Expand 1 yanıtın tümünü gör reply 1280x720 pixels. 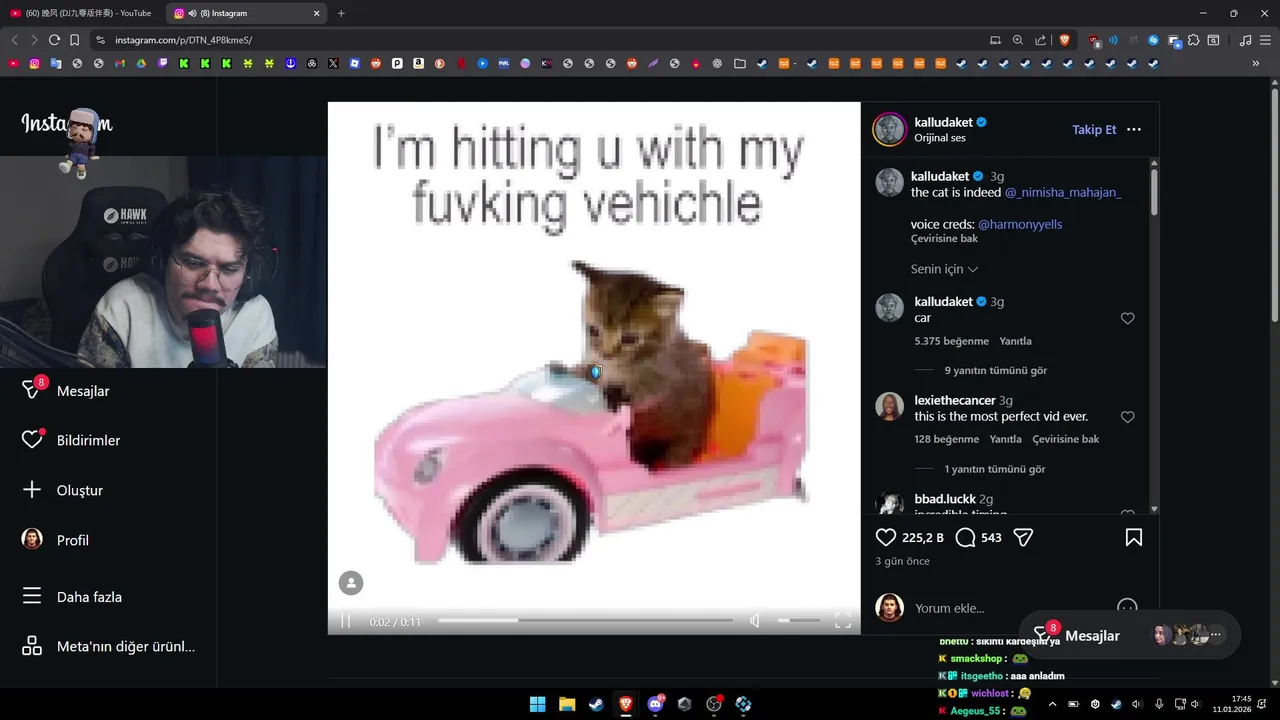coord(994,469)
